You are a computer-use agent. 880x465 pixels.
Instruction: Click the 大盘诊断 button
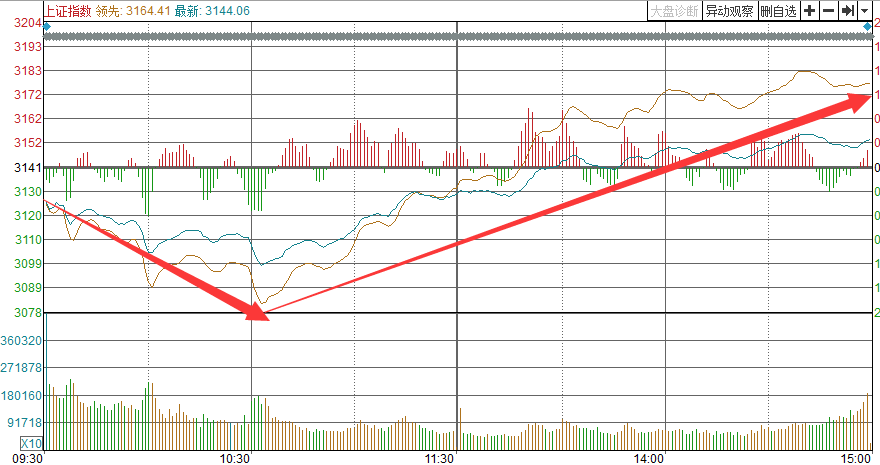[673, 10]
